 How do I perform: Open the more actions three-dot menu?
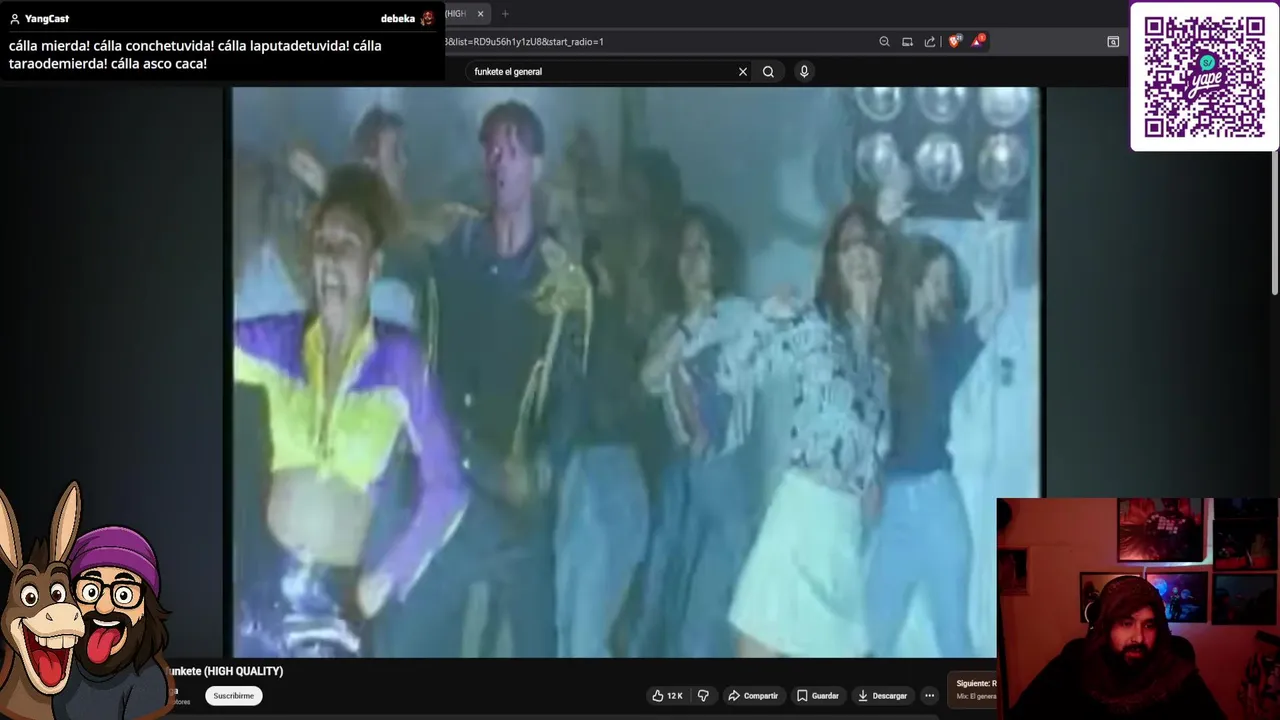[929, 696]
